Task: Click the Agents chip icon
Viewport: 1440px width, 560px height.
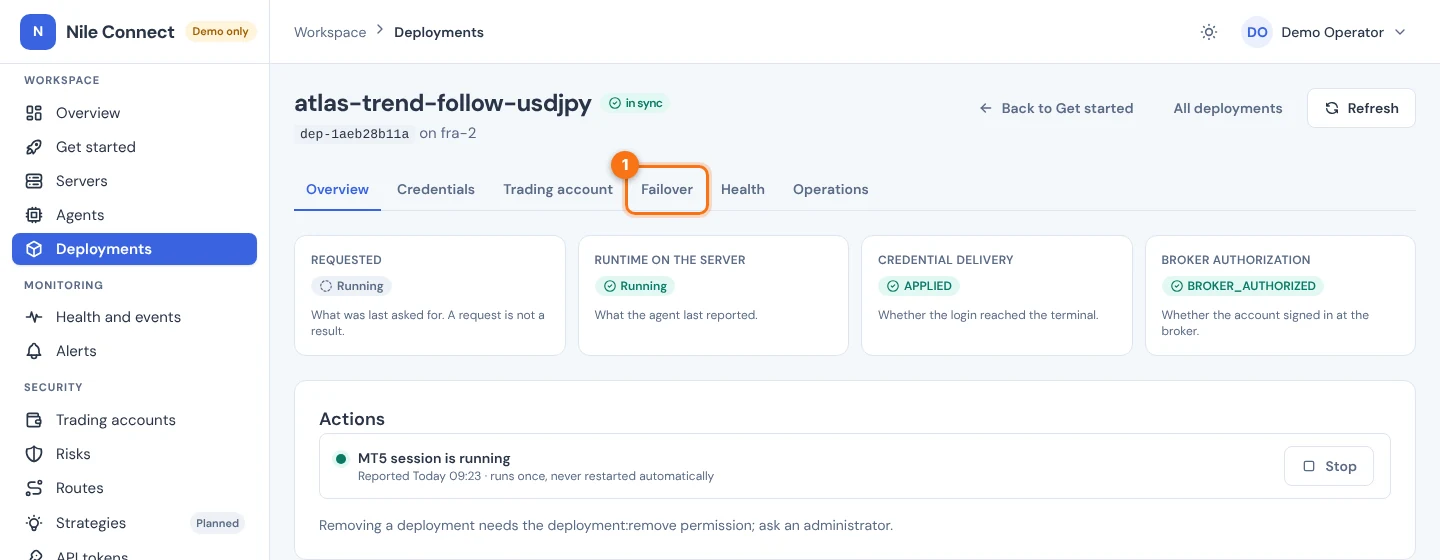Action: [34, 215]
